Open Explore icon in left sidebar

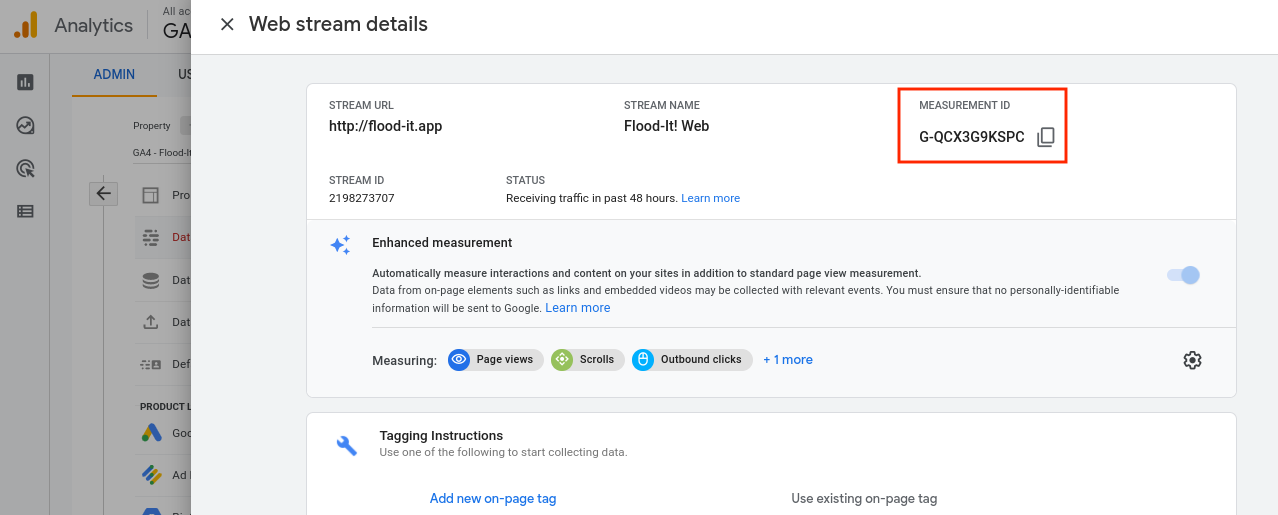pyautogui.click(x=25, y=125)
